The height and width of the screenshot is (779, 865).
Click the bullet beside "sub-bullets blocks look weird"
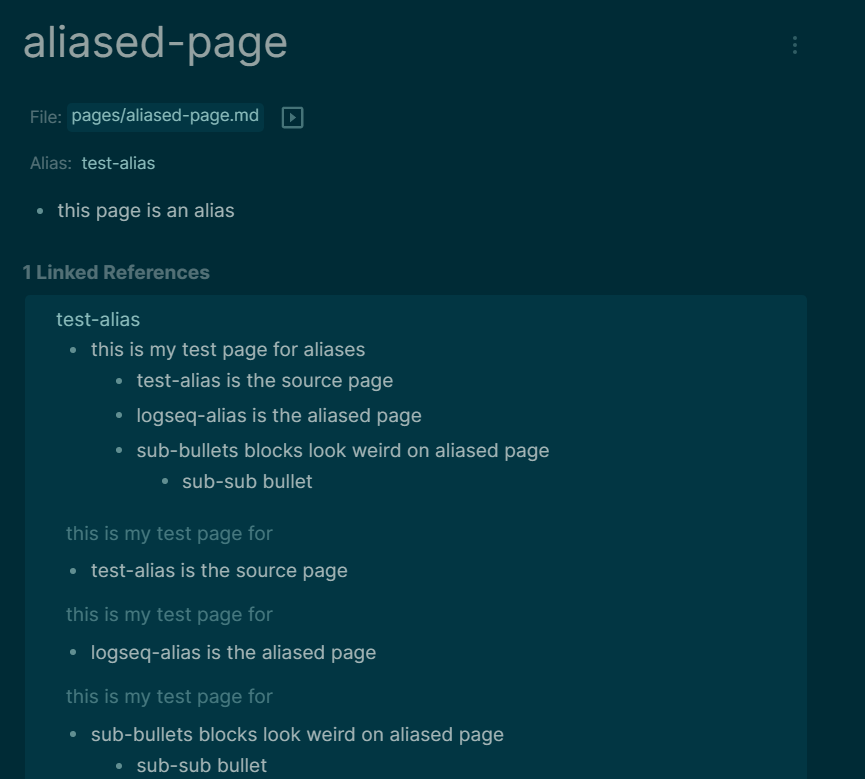click(x=122, y=450)
